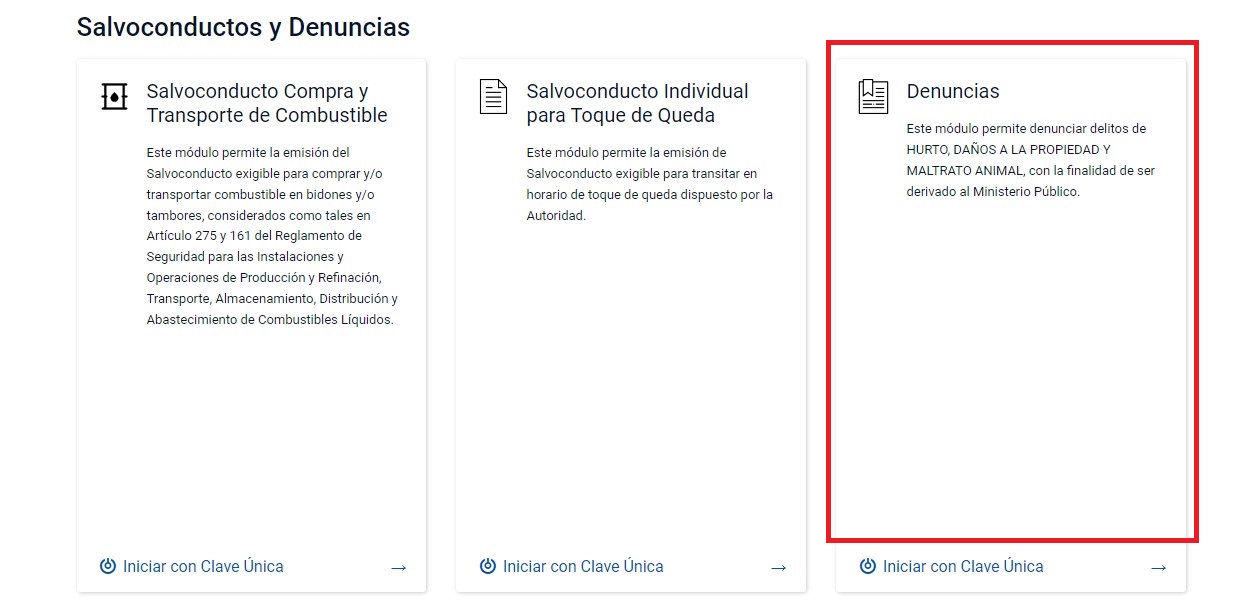Screen dimensions: 1253x608
Task: Click description mentioning HURTO, DAÑOS A LA PROPIEDAD
Action: pyautogui.click(x=1031, y=160)
